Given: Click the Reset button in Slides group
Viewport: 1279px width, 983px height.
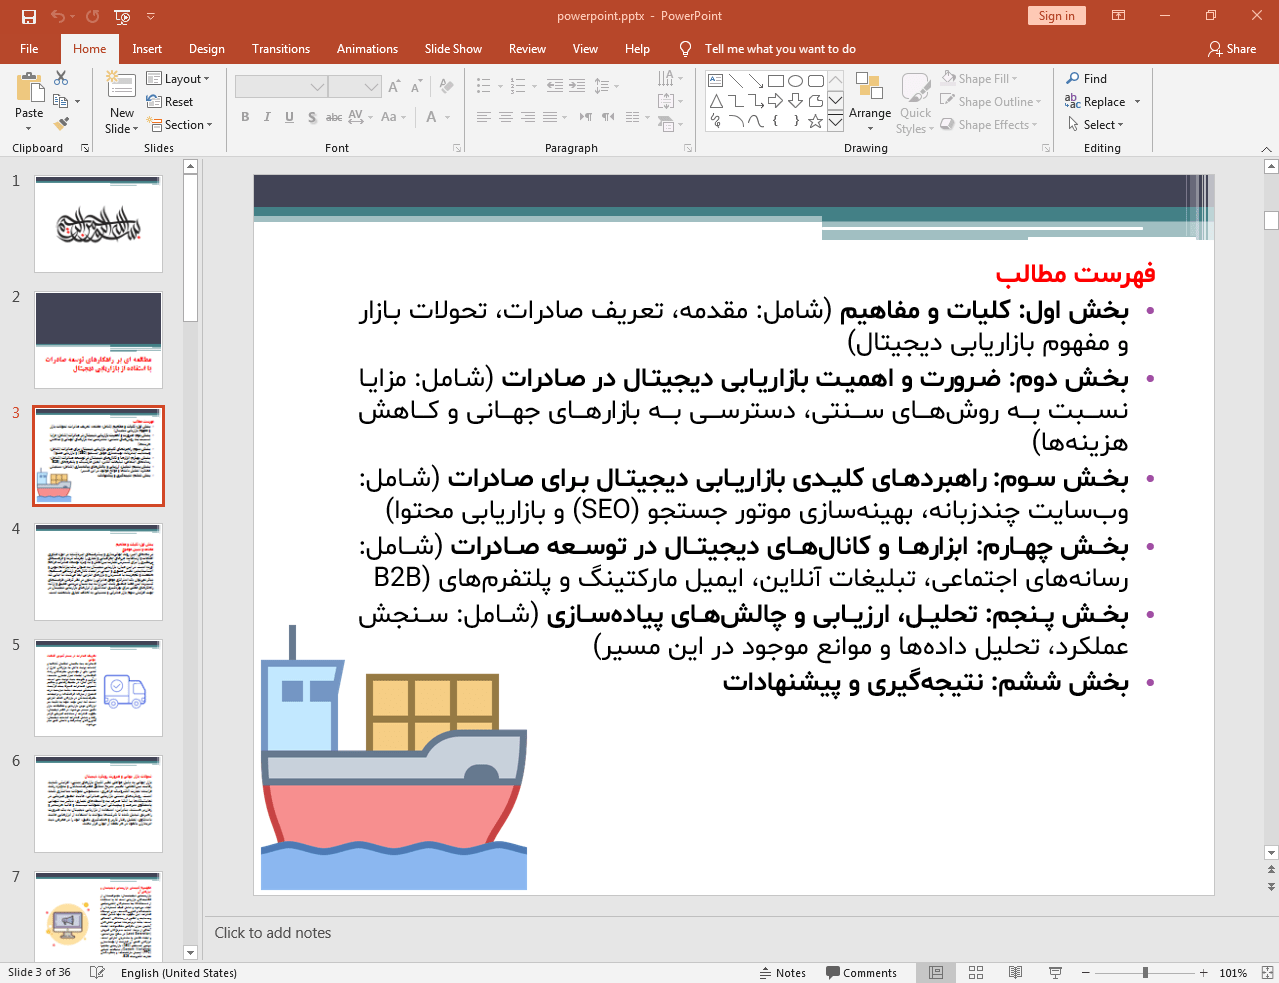Looking at the screenshot, I should (170, 101).
